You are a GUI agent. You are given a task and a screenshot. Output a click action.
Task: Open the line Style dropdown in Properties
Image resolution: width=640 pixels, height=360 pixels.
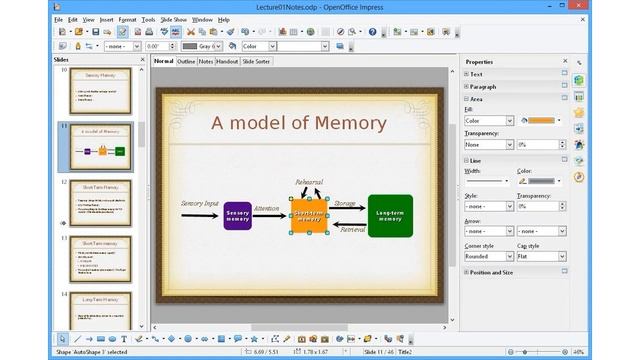coord(489,207)
